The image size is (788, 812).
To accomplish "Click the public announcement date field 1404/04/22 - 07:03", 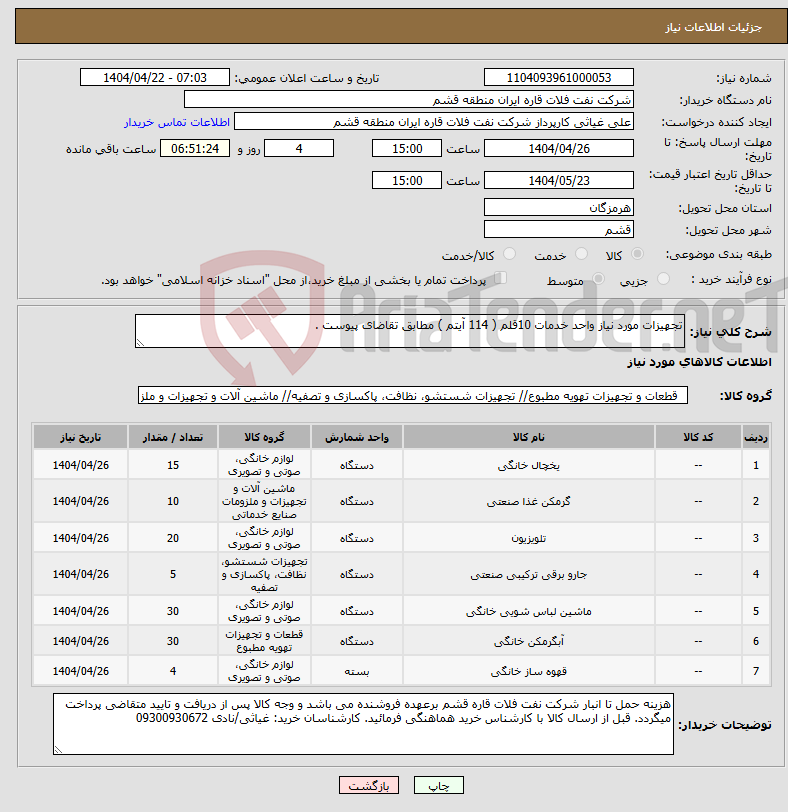I will [x=155, y=78].
